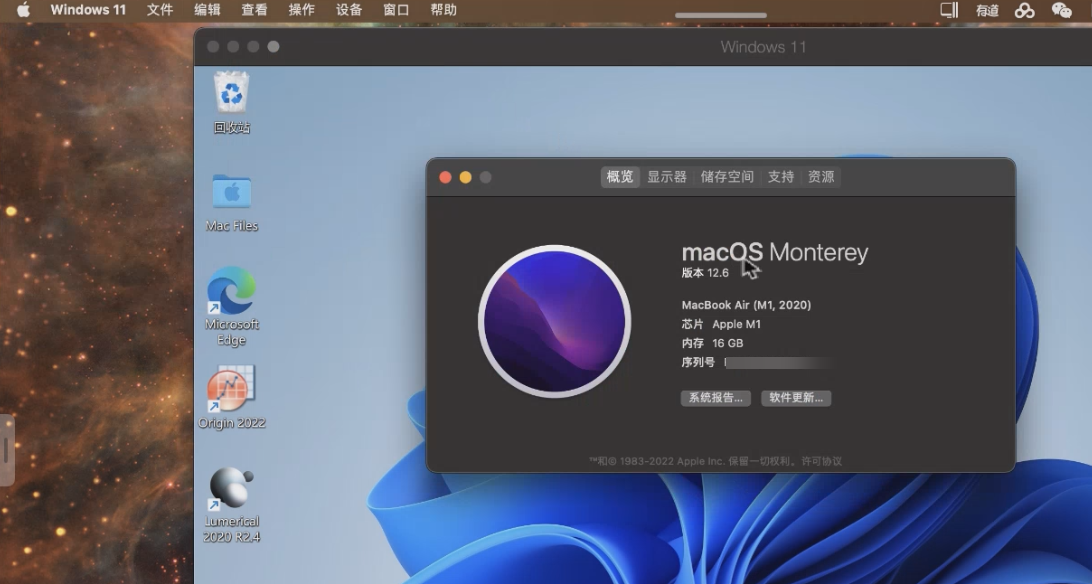
Task: Close the About This Mac window
Action: [x=446, y=177]
